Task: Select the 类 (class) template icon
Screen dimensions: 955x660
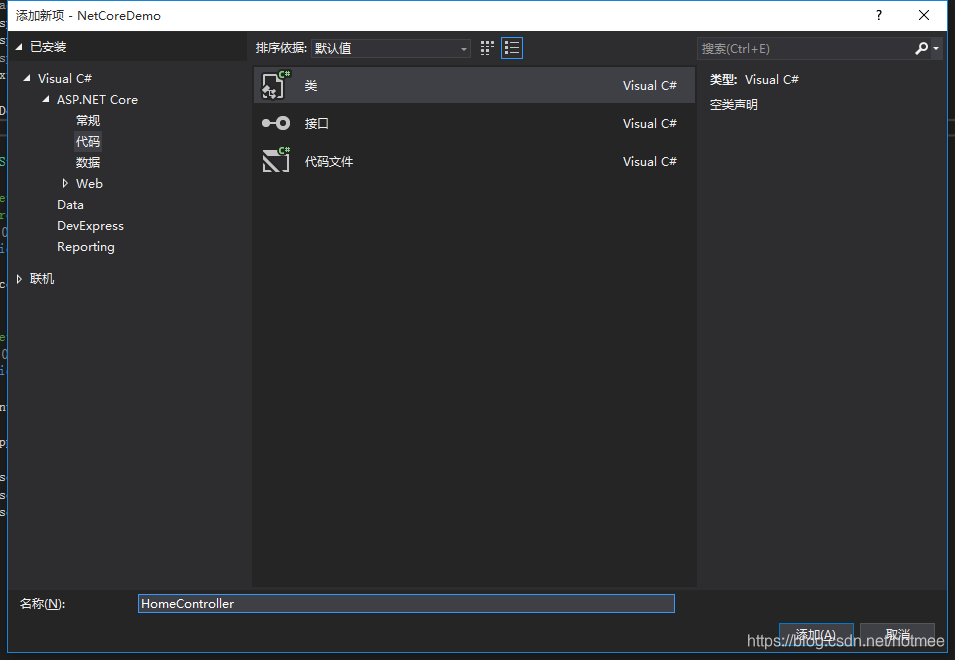Action: (x=275, y=85)
